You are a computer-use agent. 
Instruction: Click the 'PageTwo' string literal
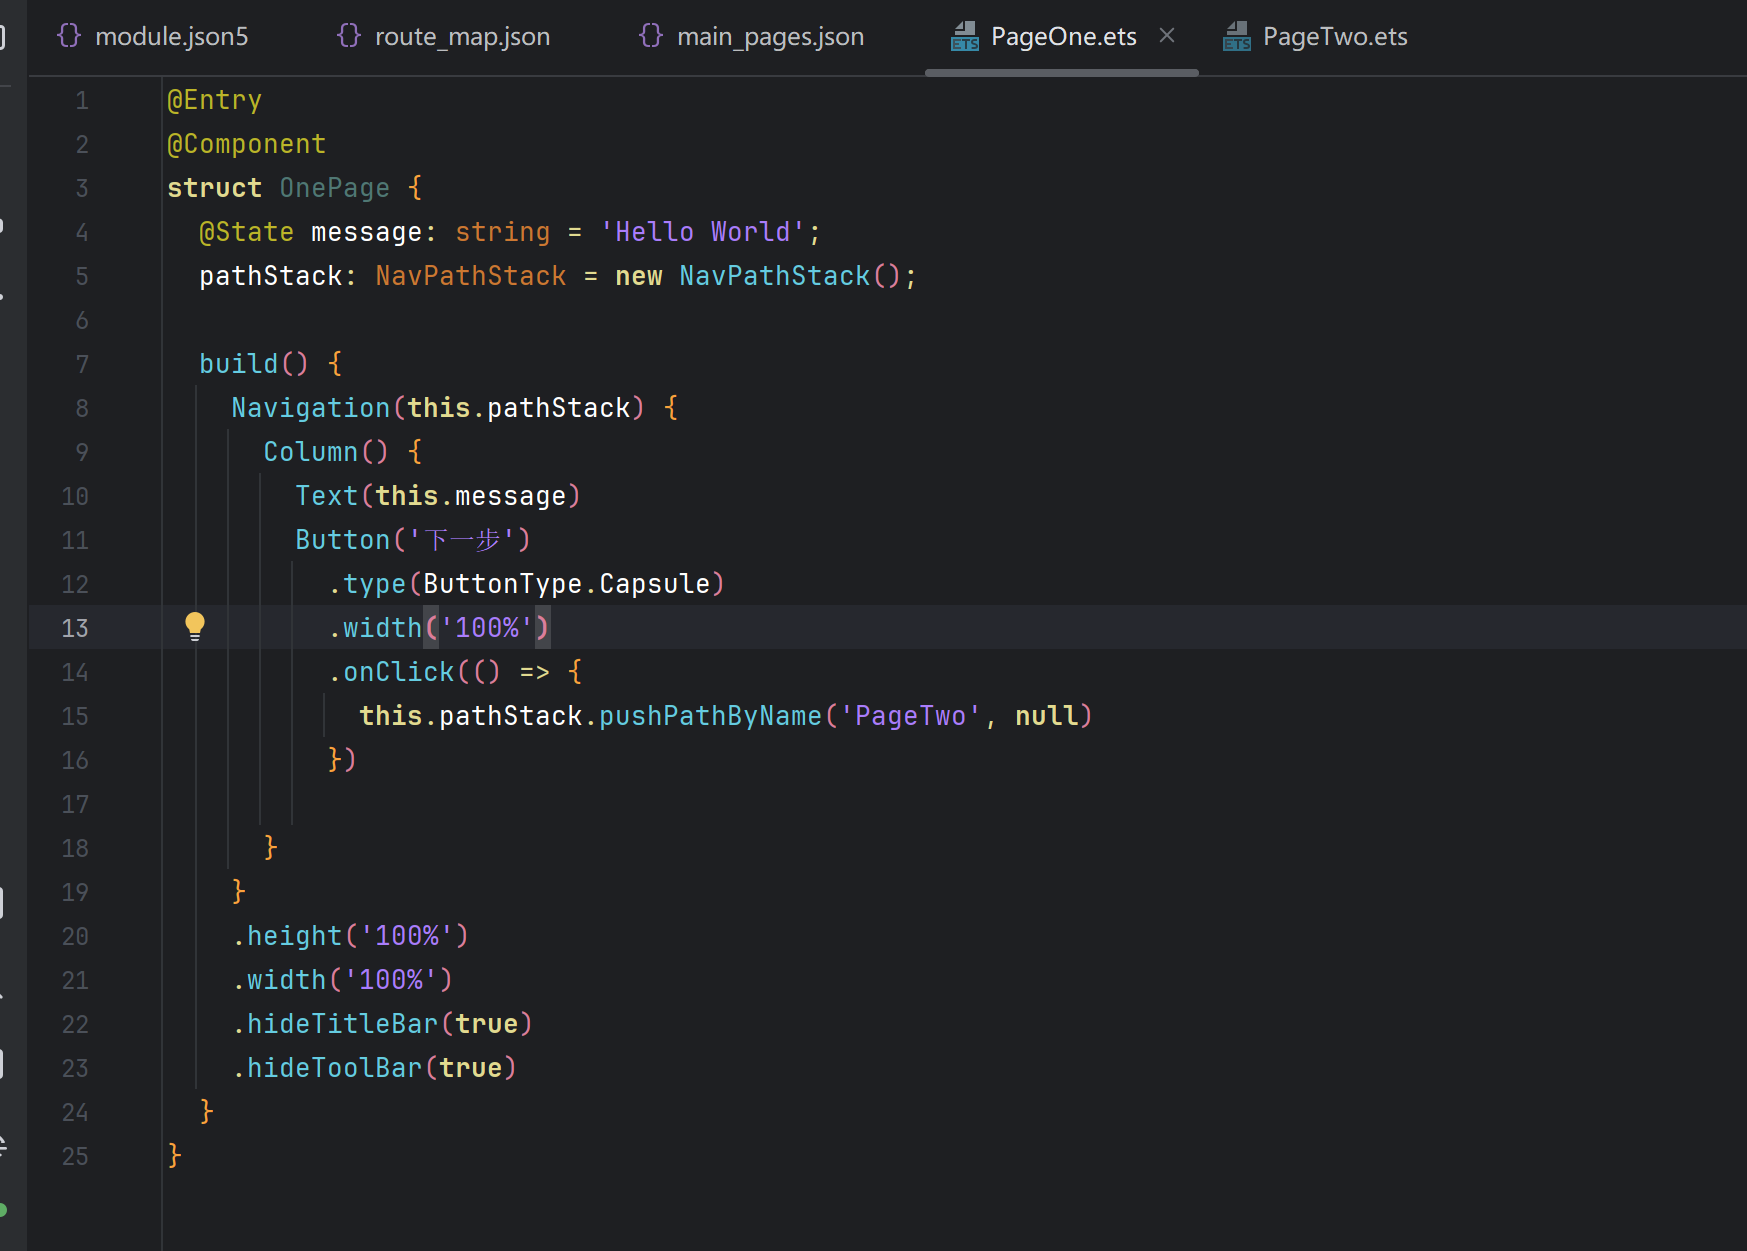tap(910, 716)
